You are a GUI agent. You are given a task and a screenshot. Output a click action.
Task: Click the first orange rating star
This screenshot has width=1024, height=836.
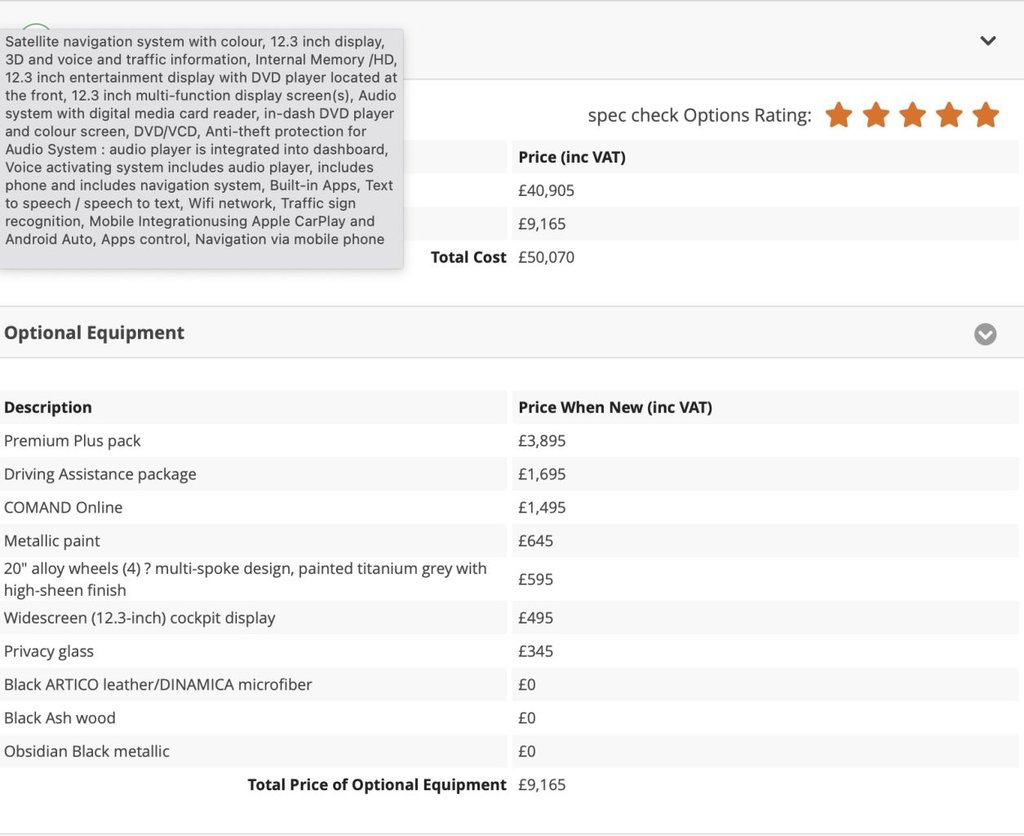click(x=839, y=115)
